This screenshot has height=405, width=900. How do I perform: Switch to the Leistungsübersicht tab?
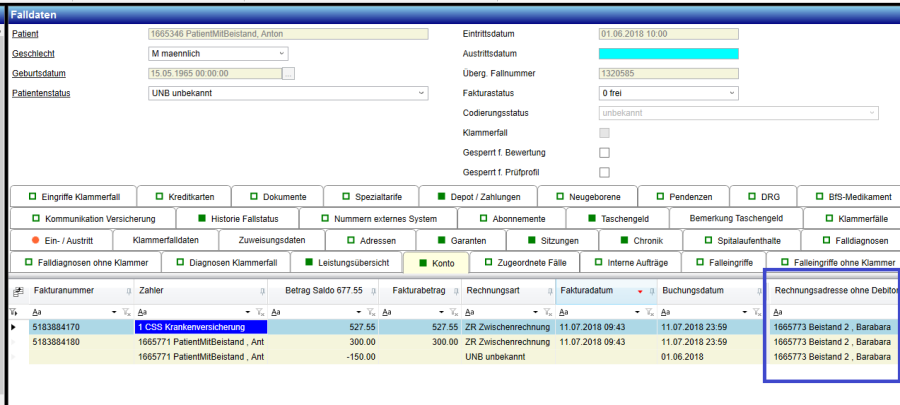pos(345,263)
